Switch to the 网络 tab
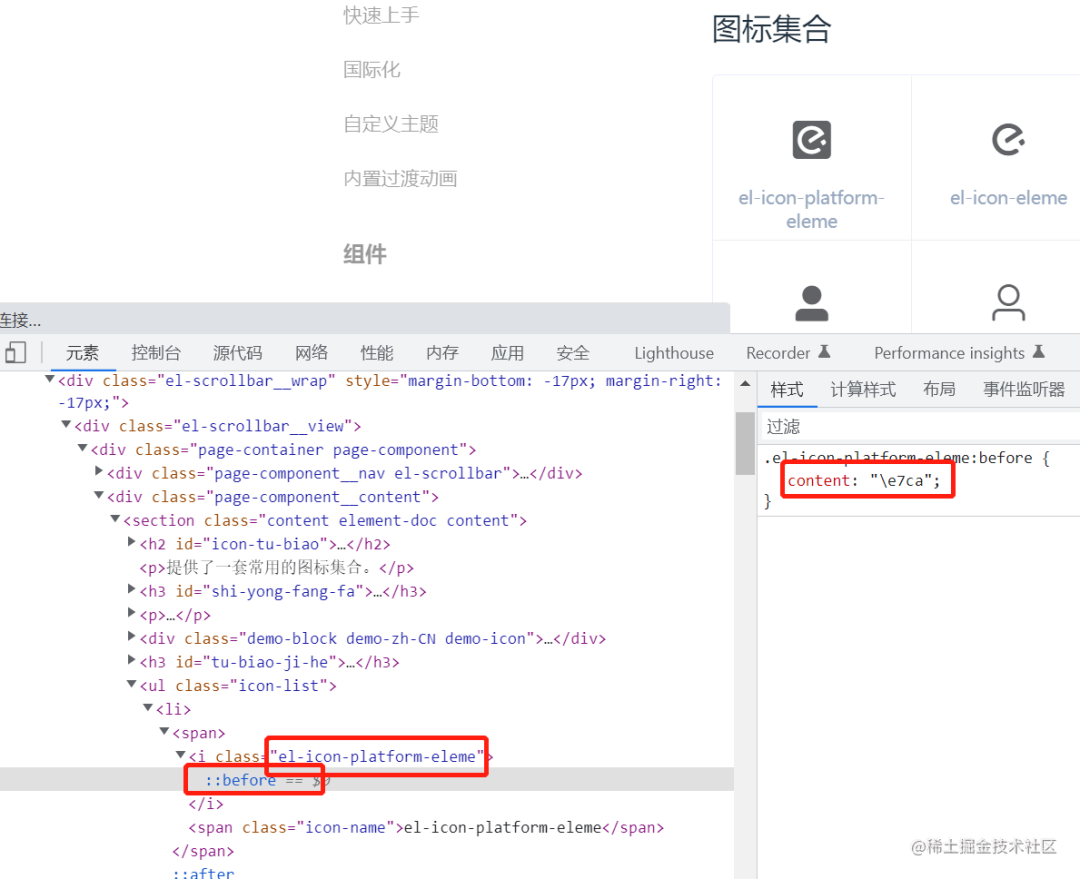The image size is (1080, 879). (x=311, y=353)
